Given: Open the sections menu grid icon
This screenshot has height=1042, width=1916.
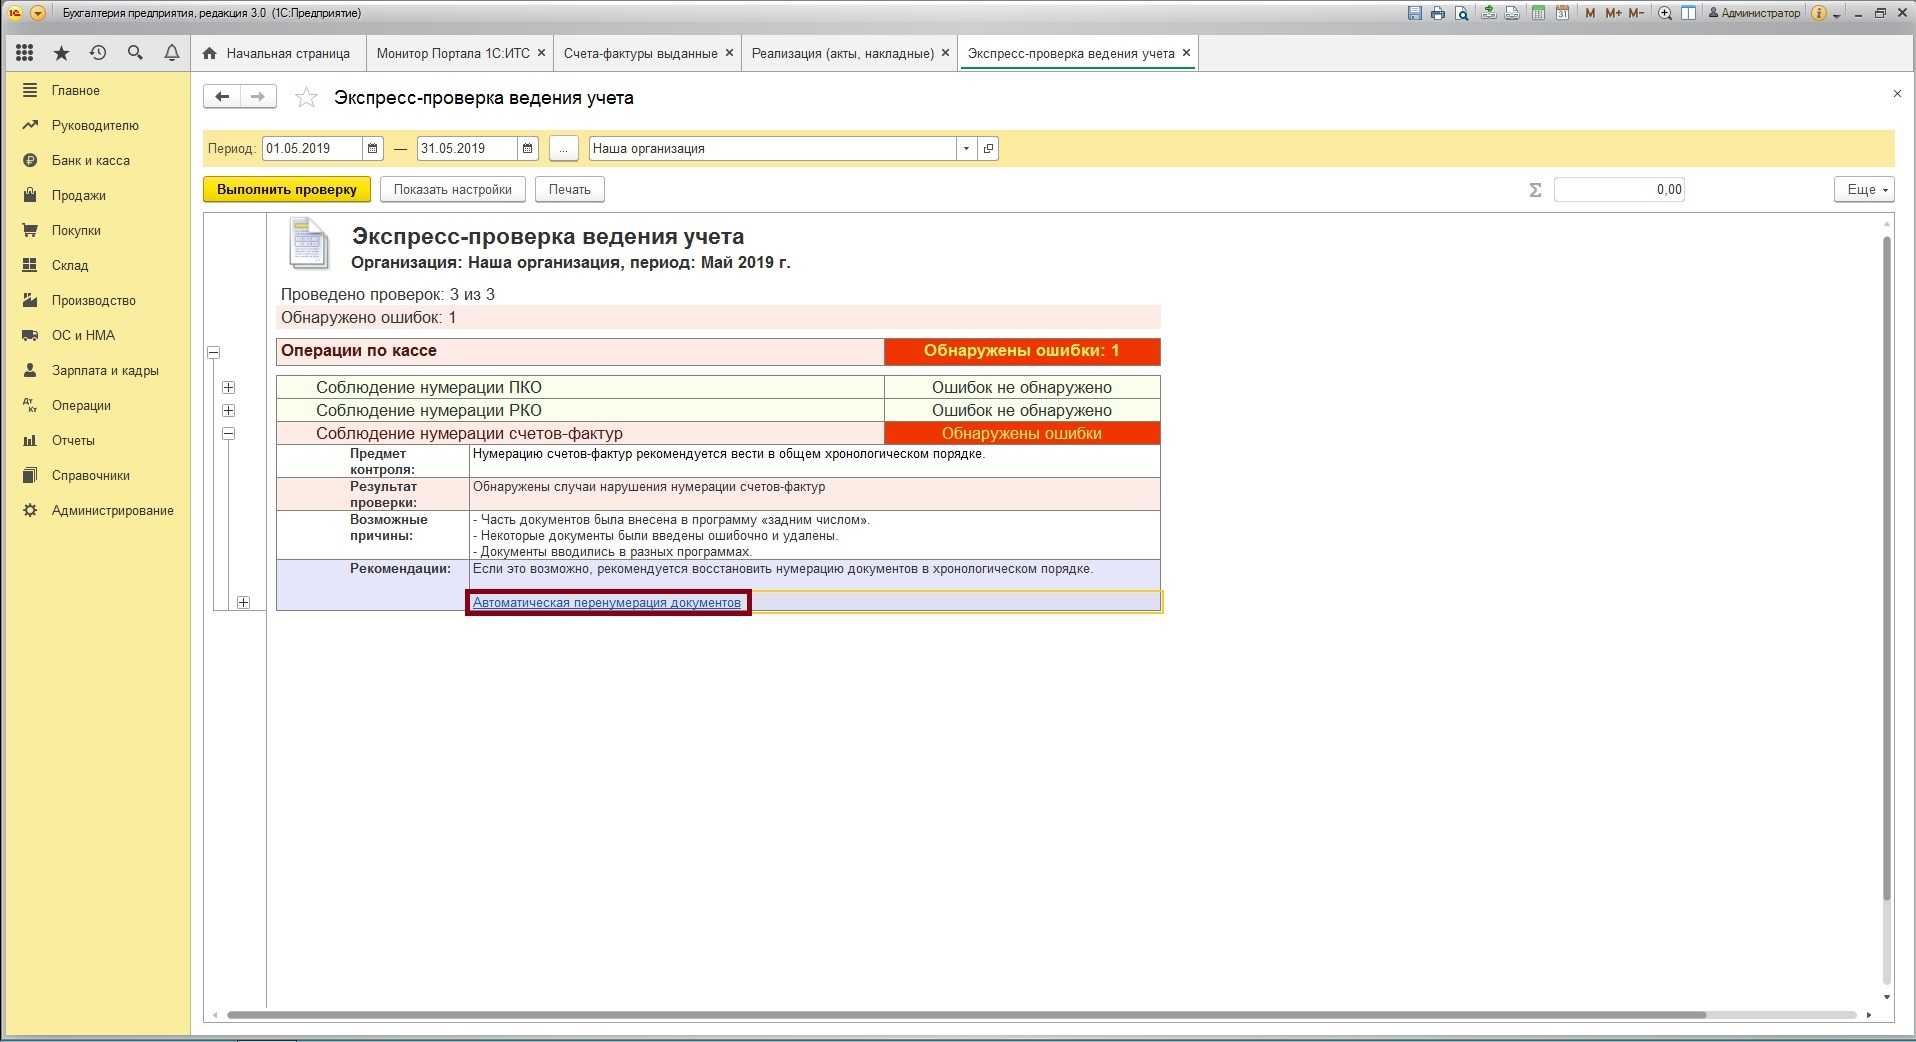Looking at the screenshot, I should coord(25,53).
